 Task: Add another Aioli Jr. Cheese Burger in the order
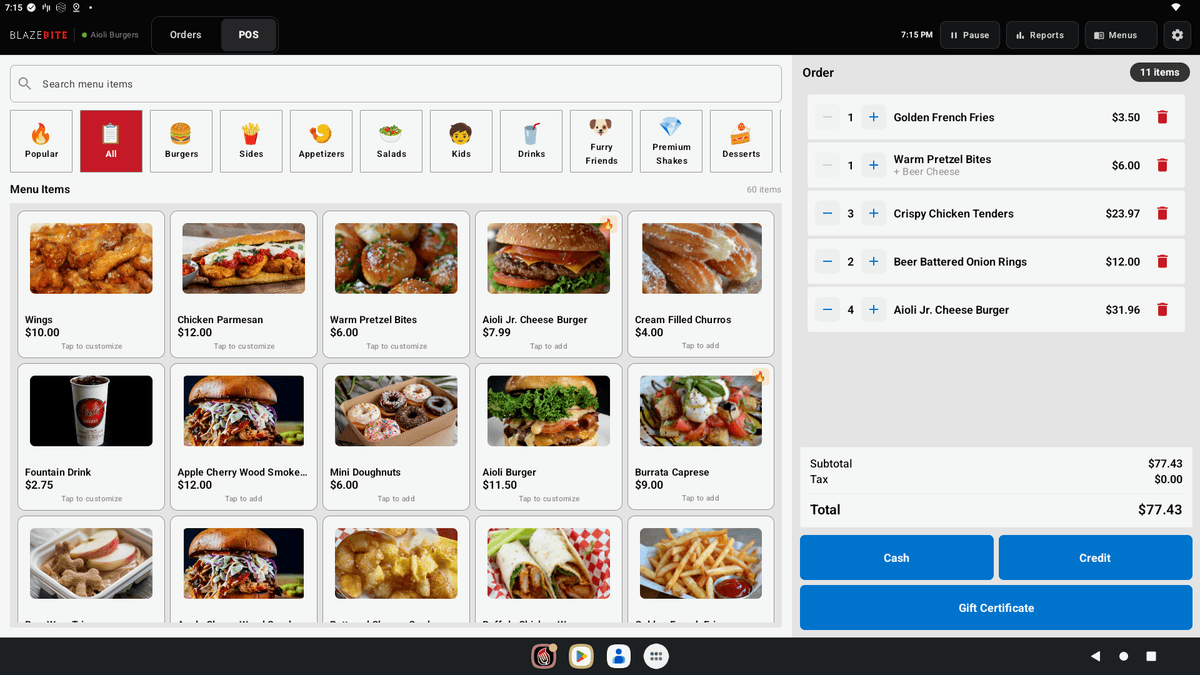873,309
